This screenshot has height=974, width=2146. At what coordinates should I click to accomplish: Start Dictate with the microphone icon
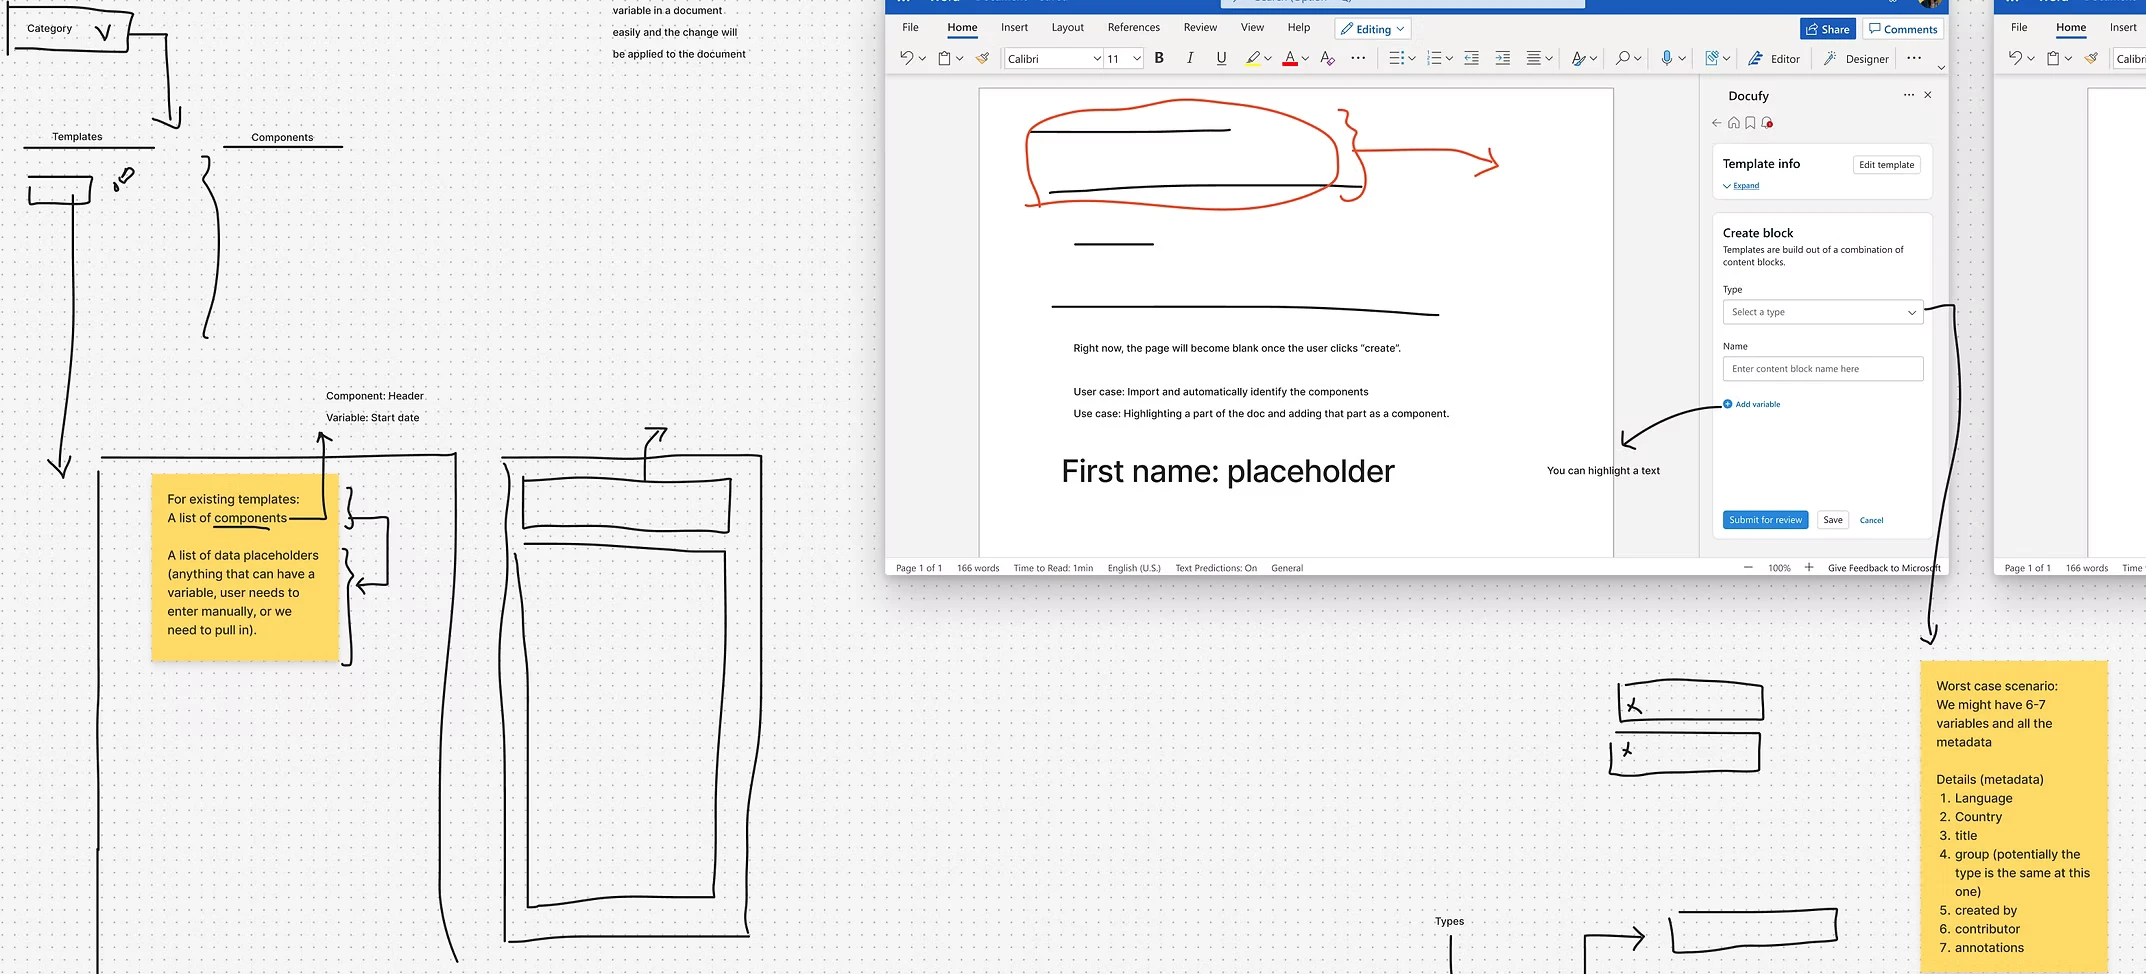pos(1667,58)
